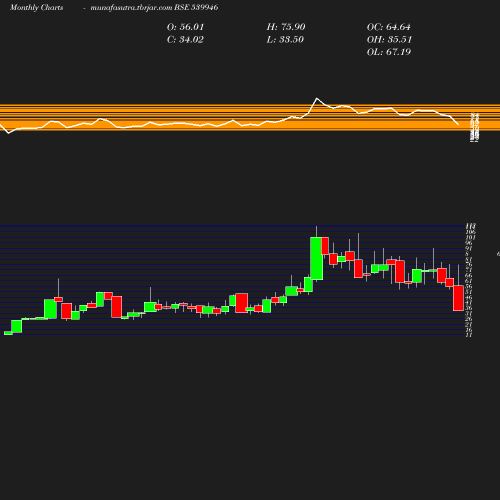Click the "OH: 35.51" reading
Viewport: 500px width, 500px height.
point(389,40)
